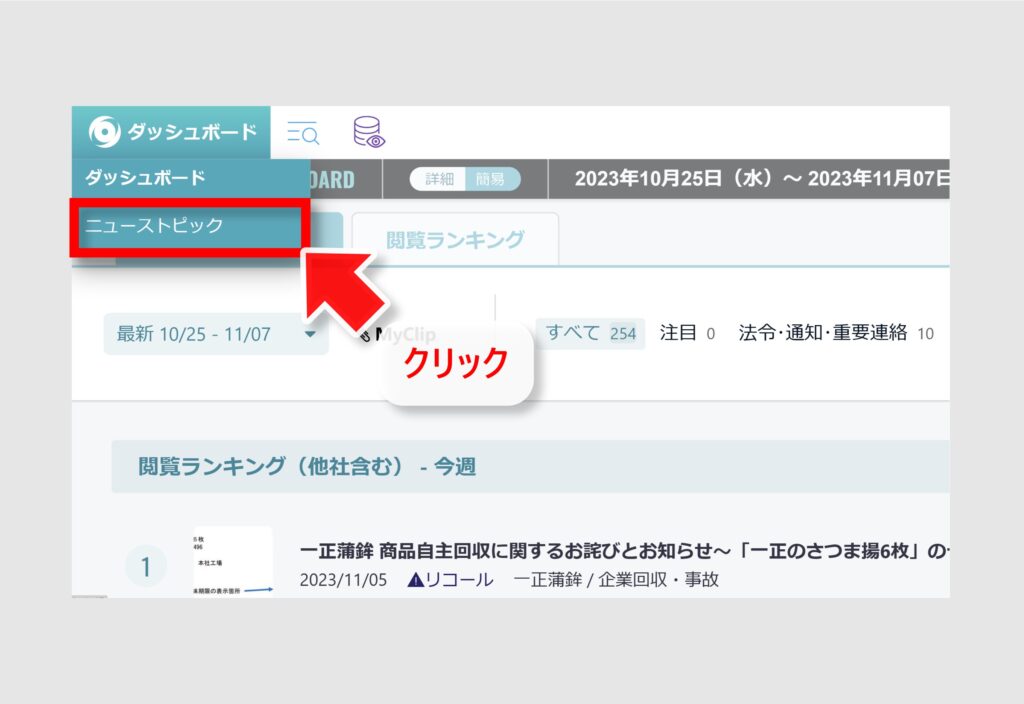Open the database with eye icon
Viewport: 1024px width, 704px height.
pyautogui.click(x=369, y=132)
